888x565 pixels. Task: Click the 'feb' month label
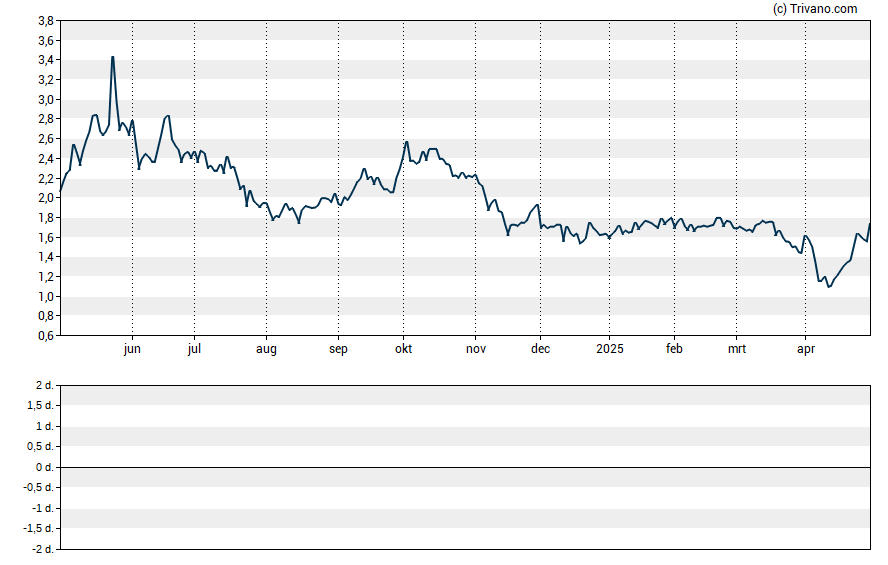coord(674,349)
